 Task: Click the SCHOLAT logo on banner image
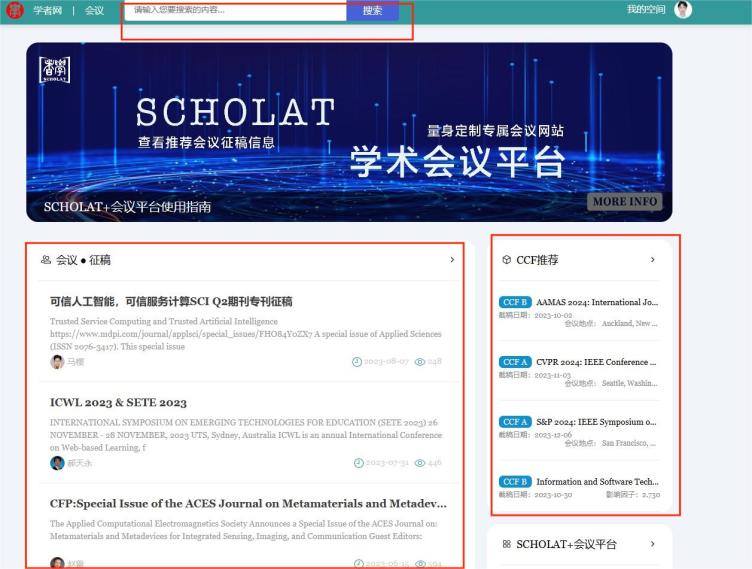[55, 71]
